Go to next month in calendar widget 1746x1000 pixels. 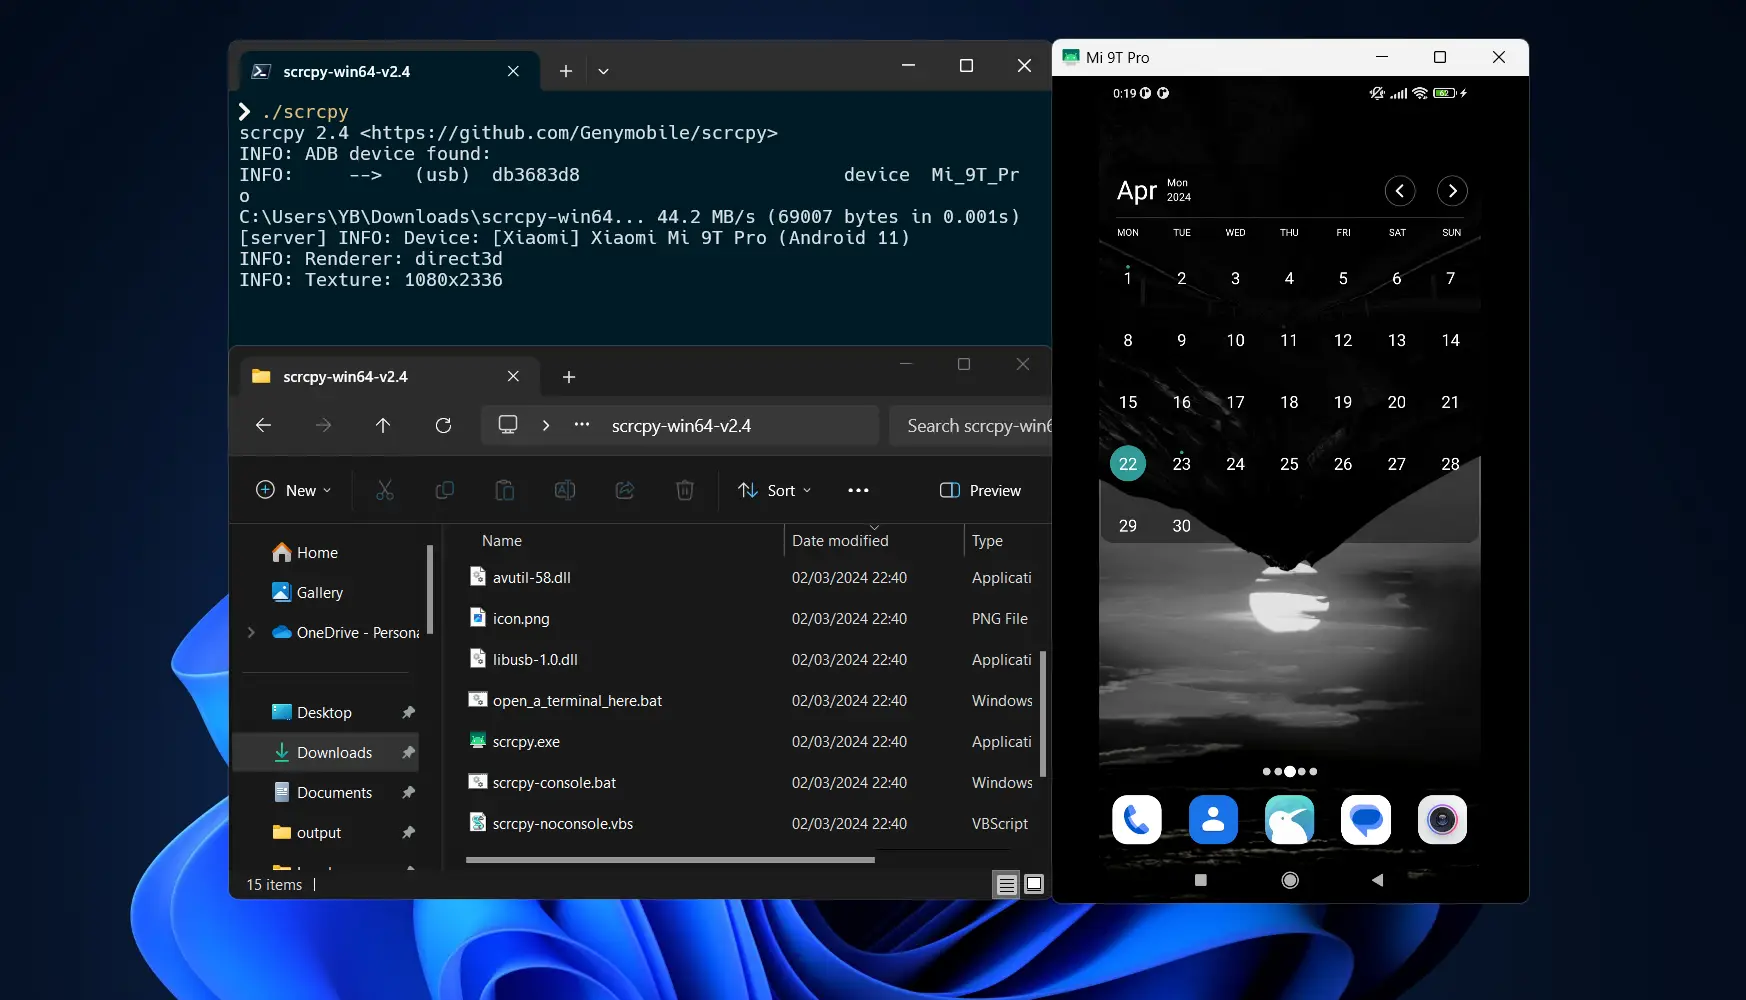click(1452, 191)
